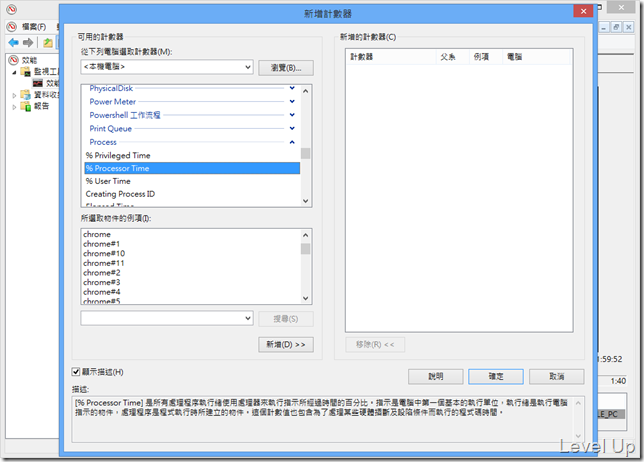
Task: Close the 新增計數器 dialog
Action: coord(583,11)
